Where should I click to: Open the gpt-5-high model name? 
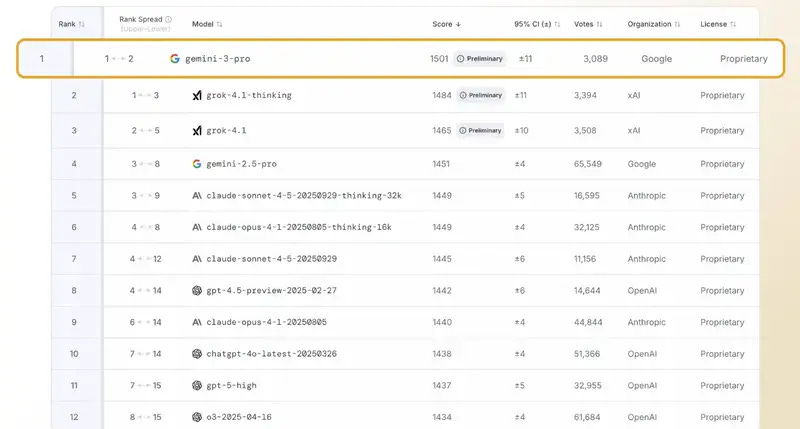click(232, 385)
